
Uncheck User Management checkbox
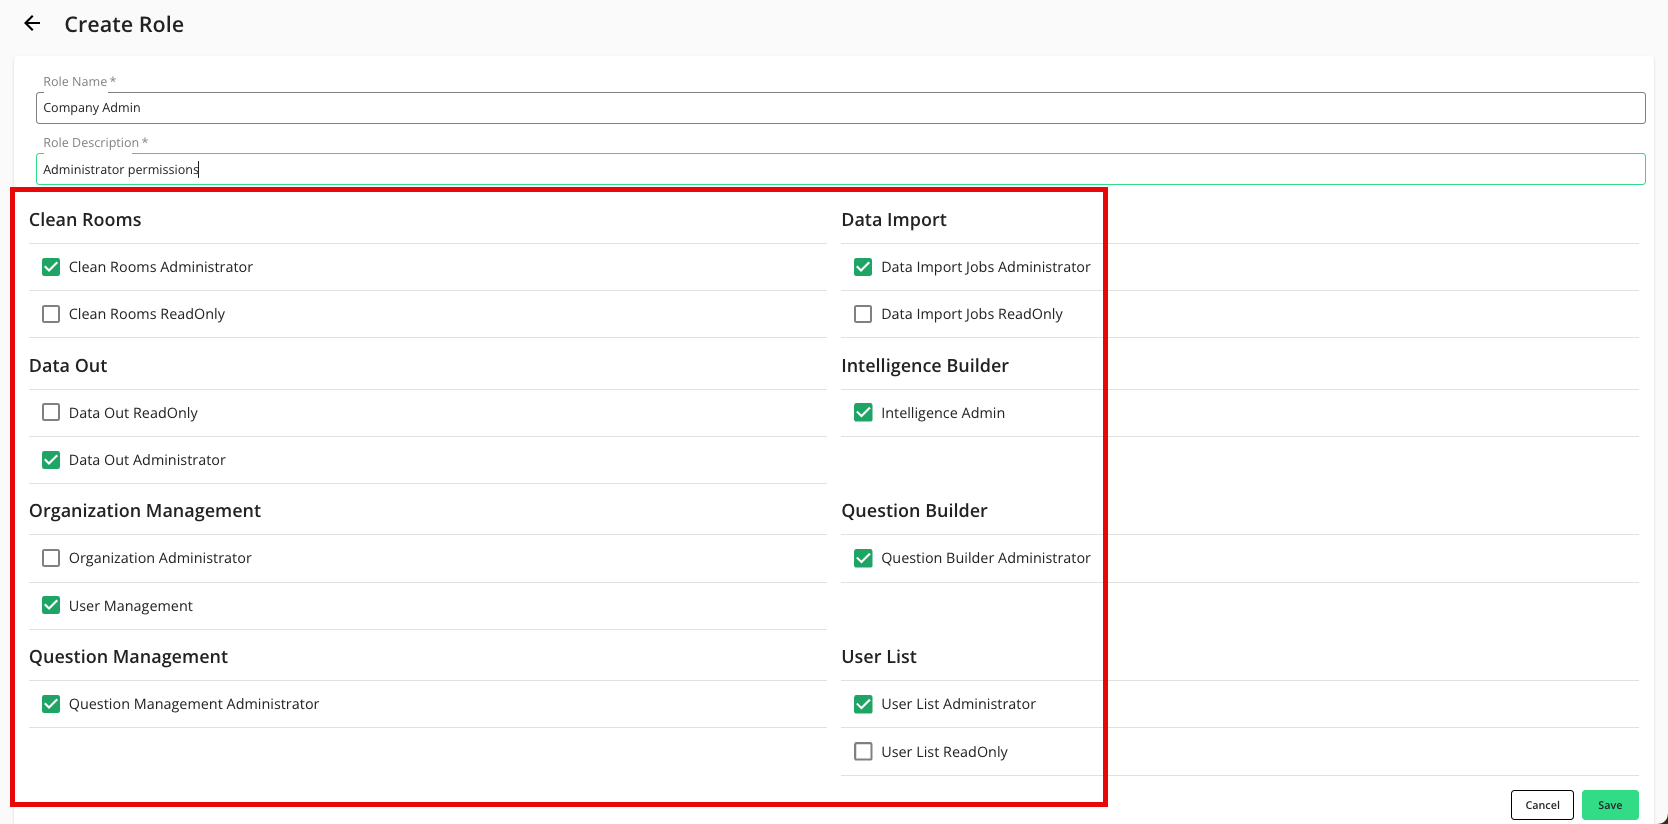pos(51,606)
